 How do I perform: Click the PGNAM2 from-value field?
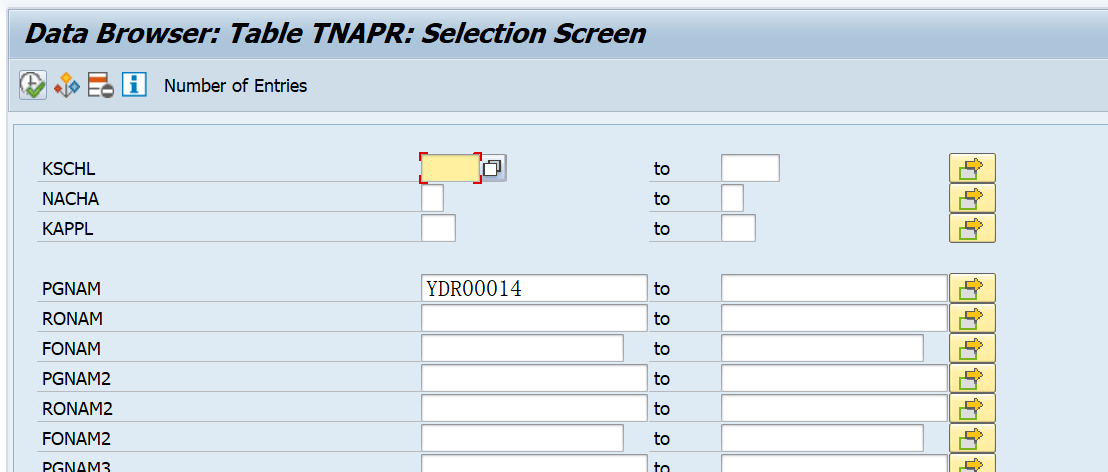[534, 378]
